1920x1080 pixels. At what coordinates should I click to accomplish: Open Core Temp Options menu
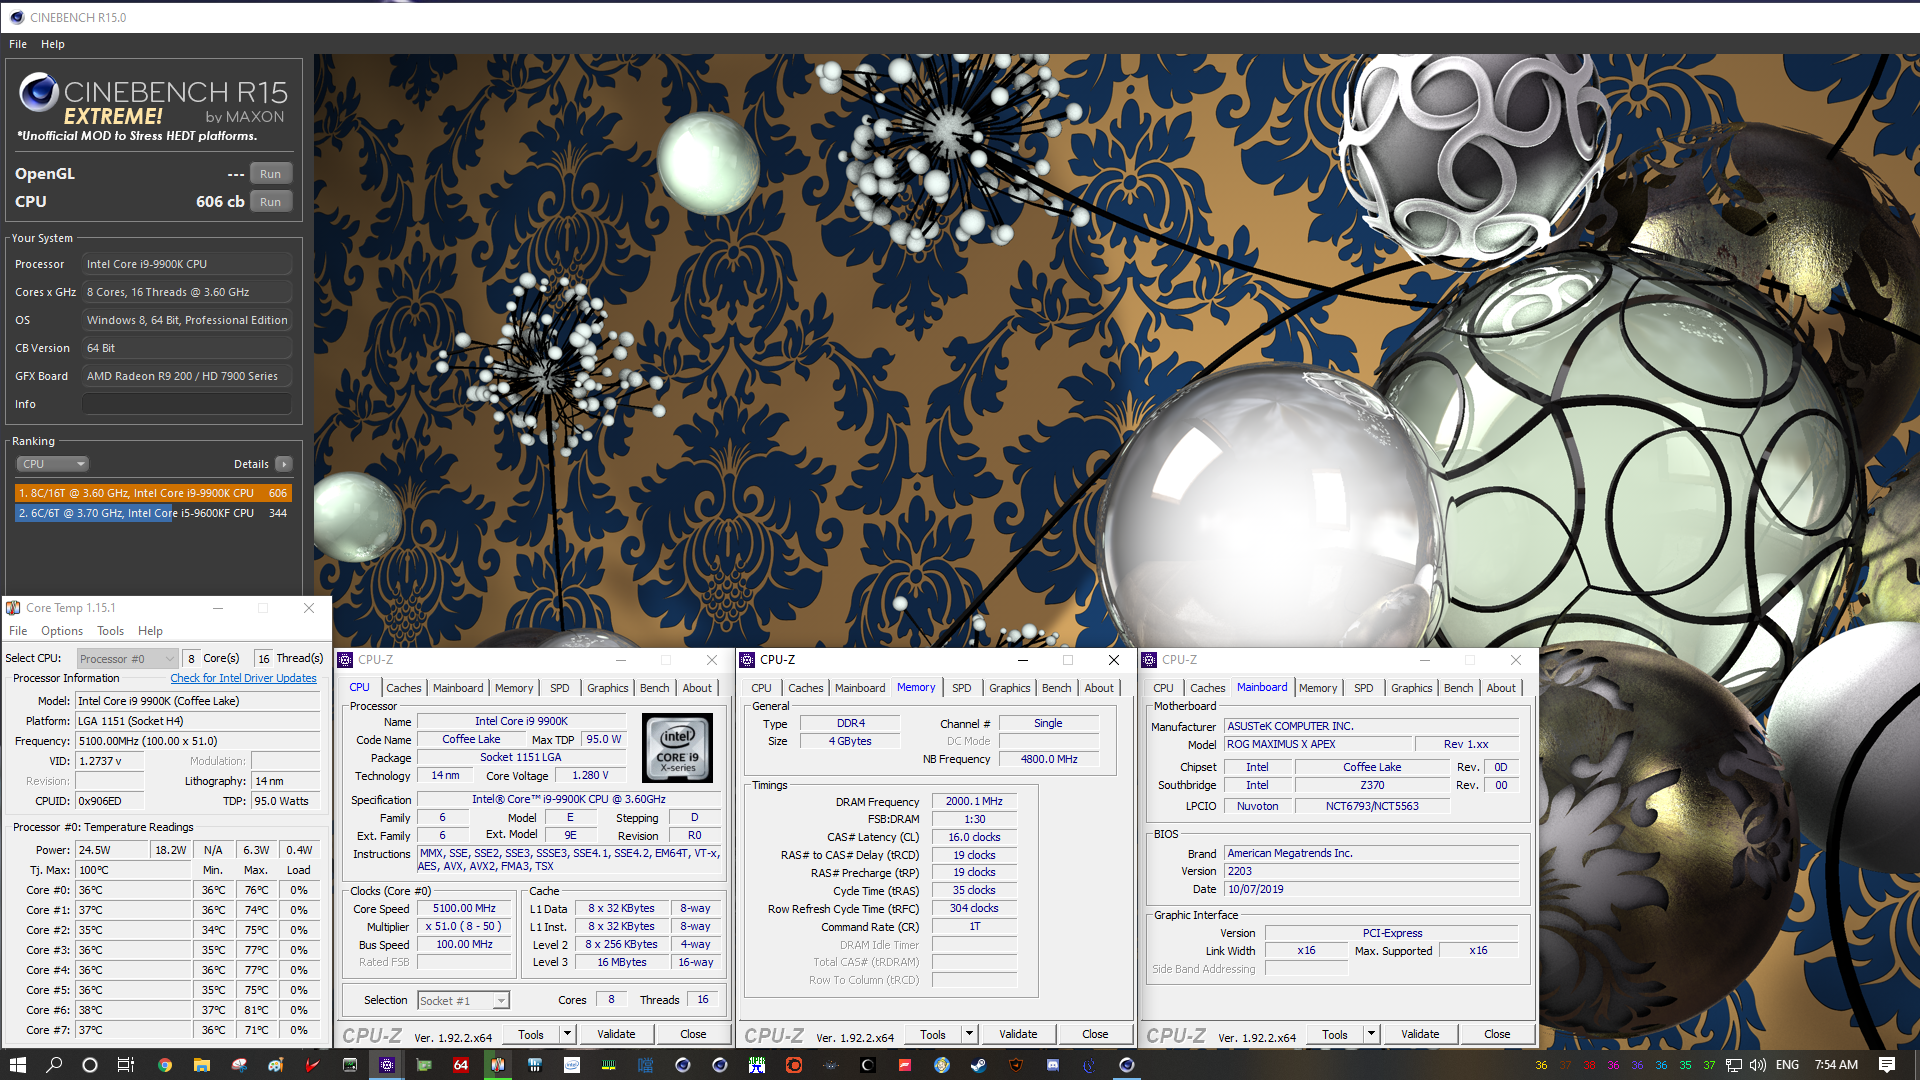[x=62, y=631]
